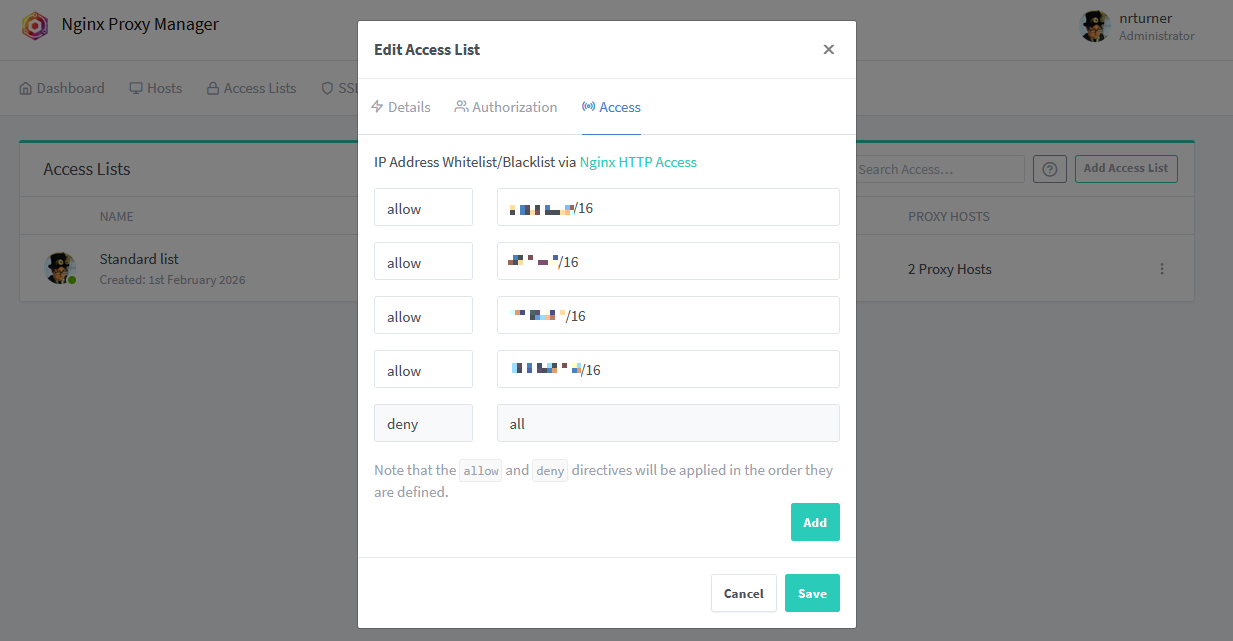Click the Access Lists padlock icon
This screenshot has height=641, width=1233.
click(211, 88)
